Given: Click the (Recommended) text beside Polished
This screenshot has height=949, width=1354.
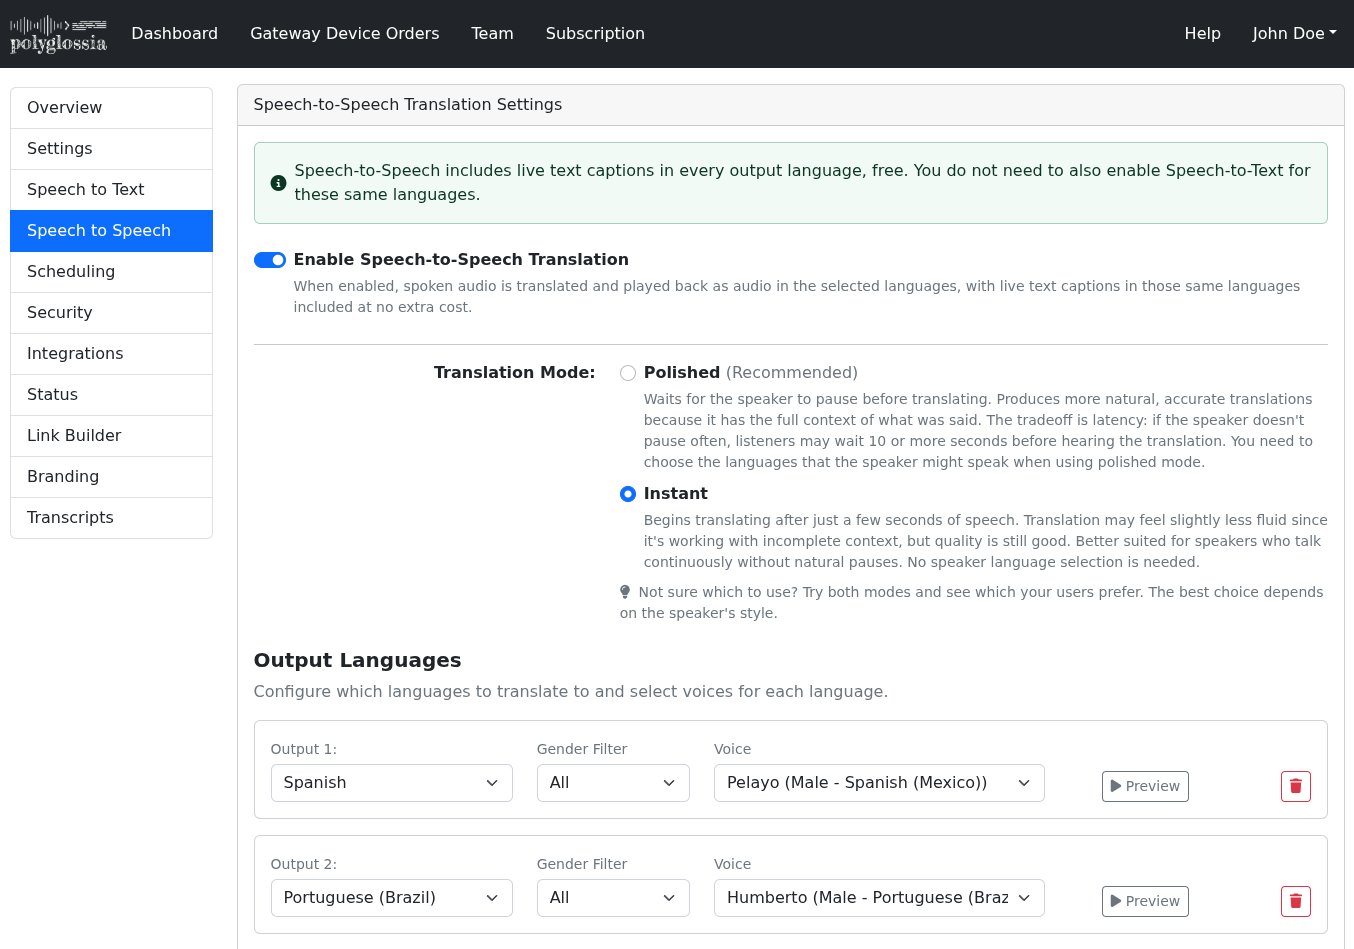Looking at the screenshot, I should click(x=792, y=373).
